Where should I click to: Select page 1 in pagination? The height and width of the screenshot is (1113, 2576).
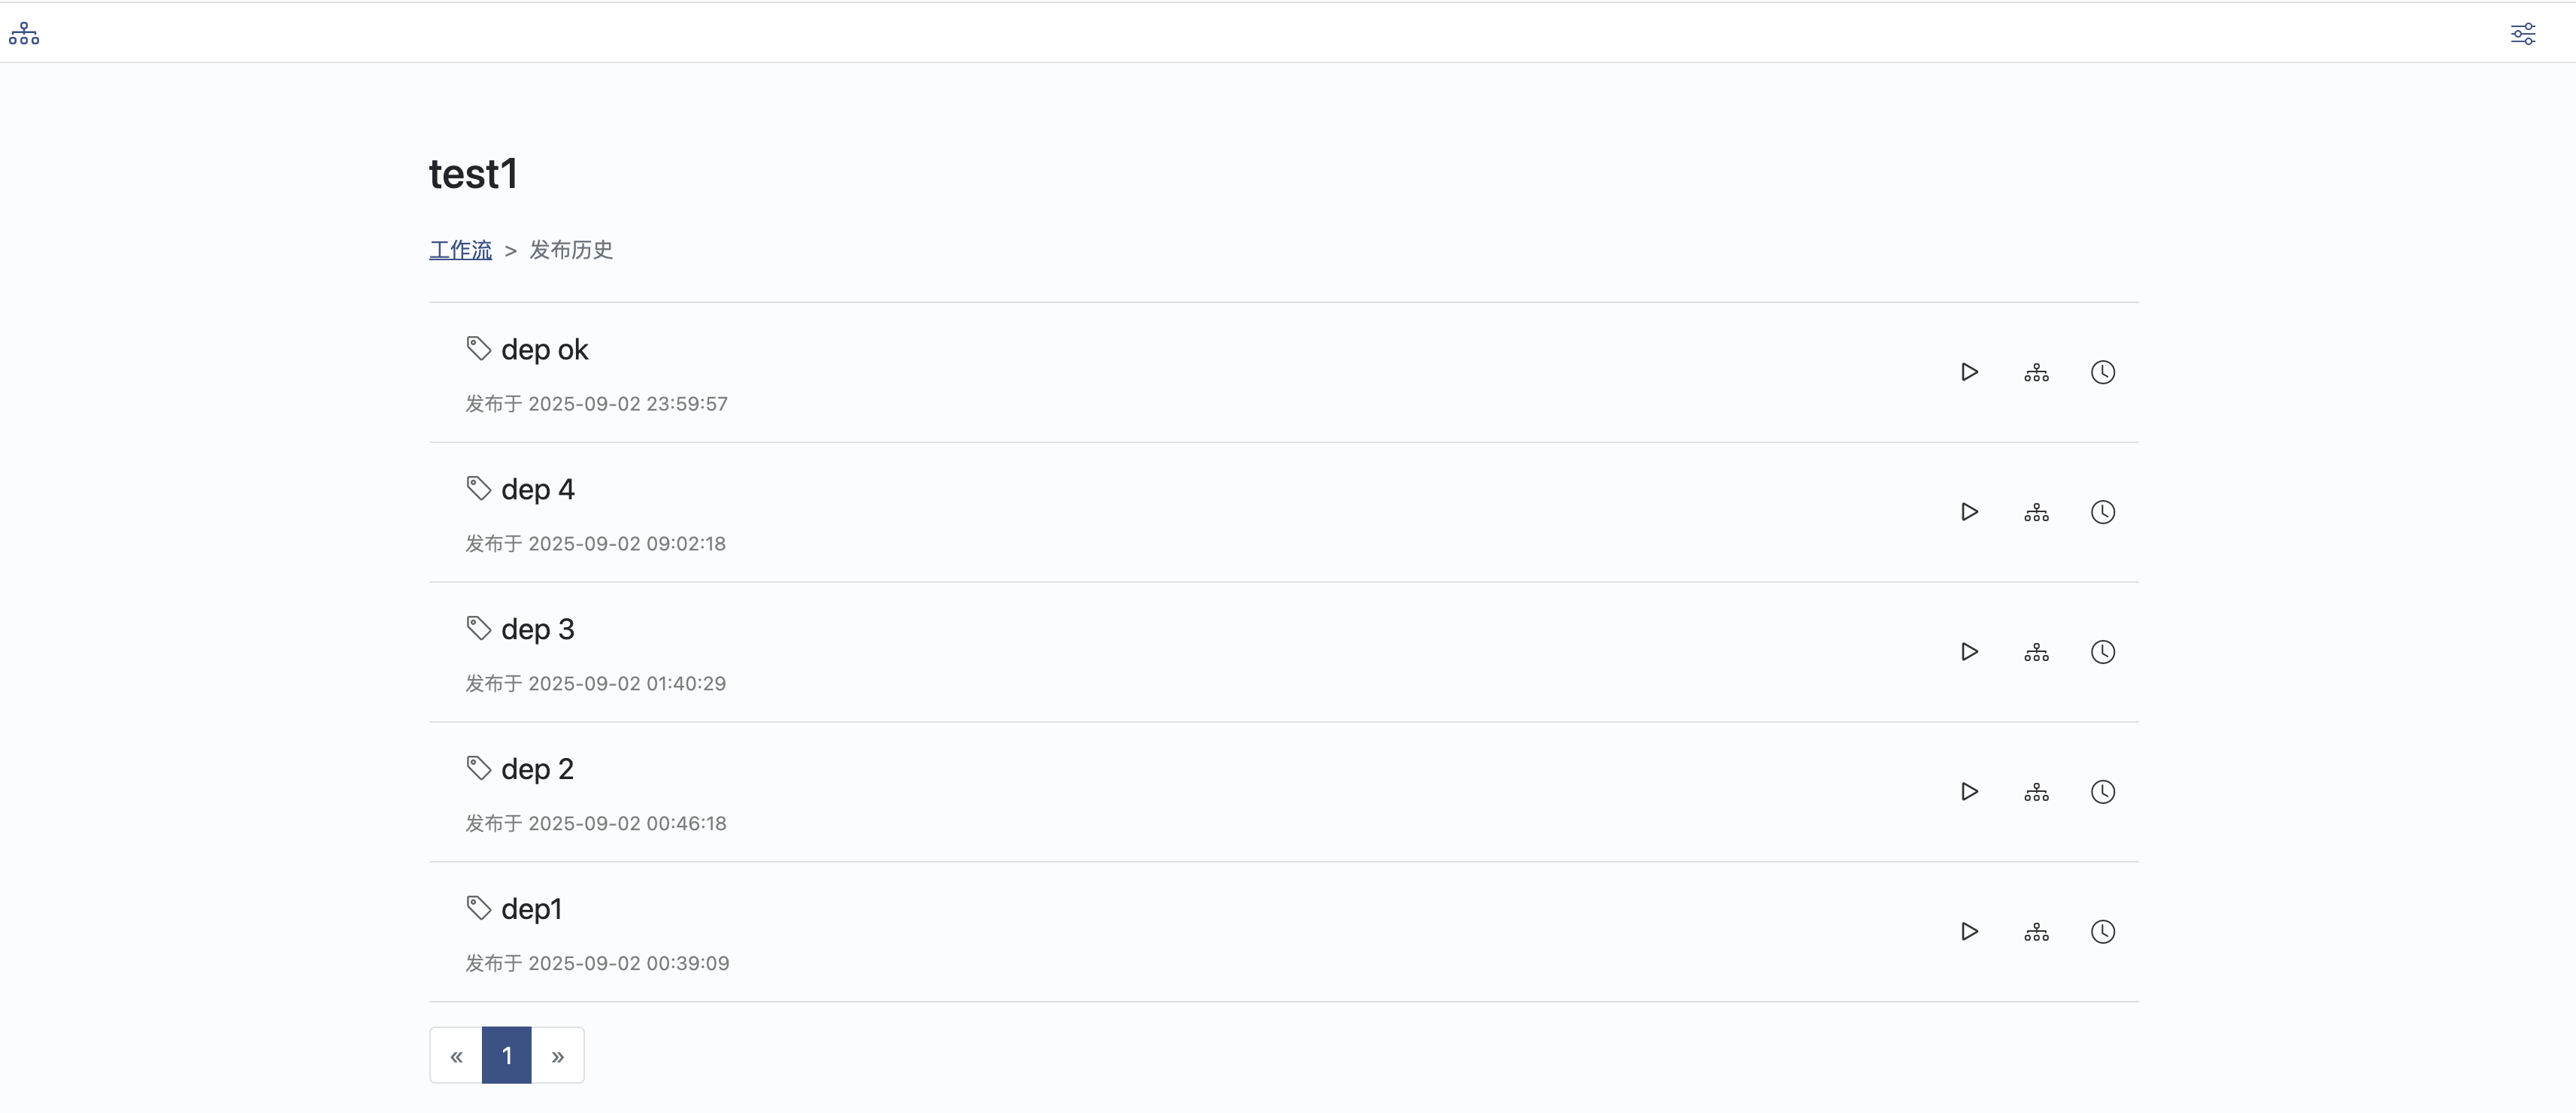click(507, 1056)
